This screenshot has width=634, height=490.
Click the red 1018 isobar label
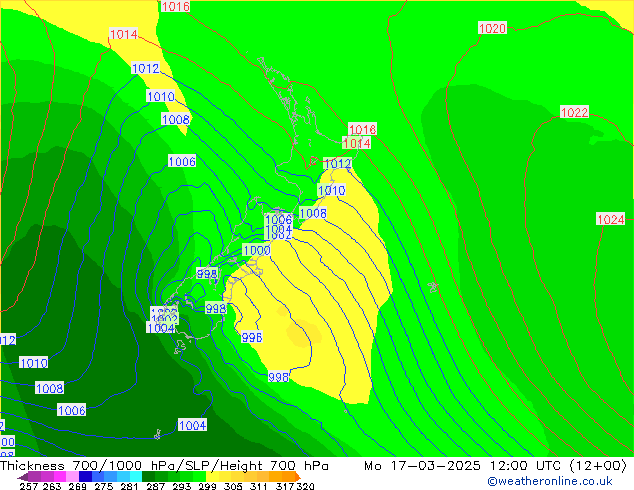coord(362,129)
